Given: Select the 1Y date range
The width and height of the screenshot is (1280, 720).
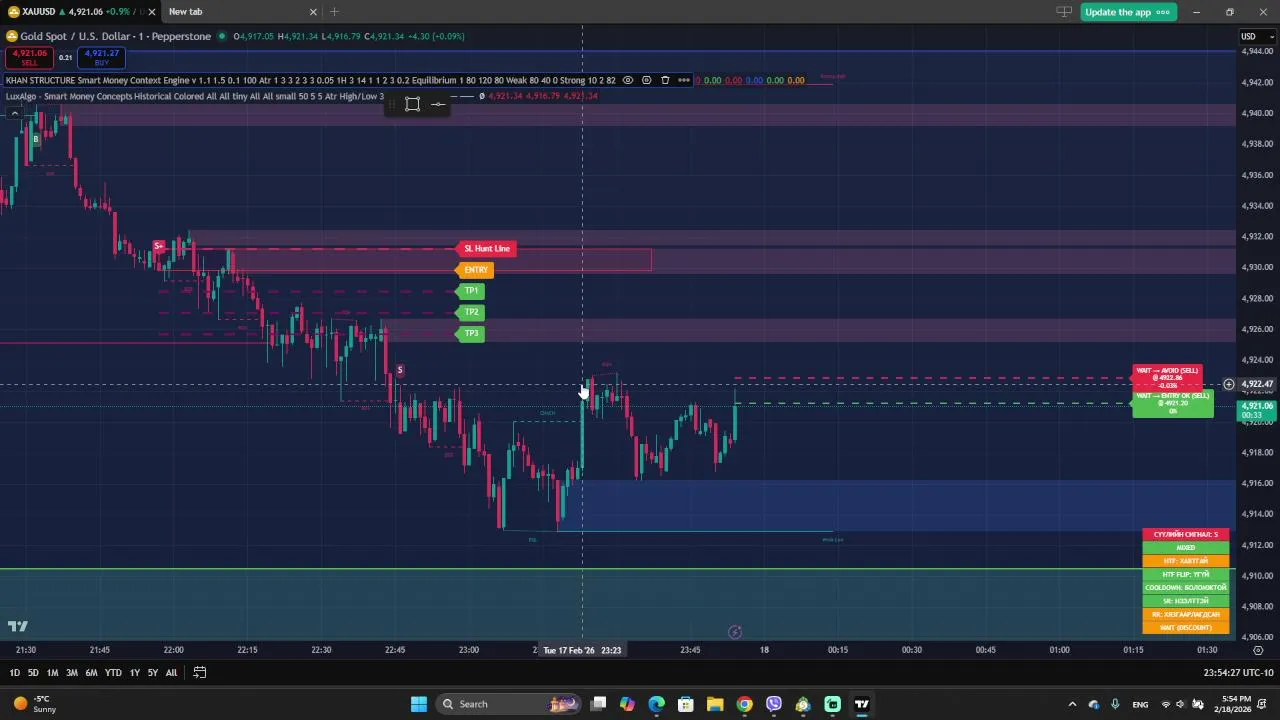Looking at the screenshot, I should (x=135, y=673).
